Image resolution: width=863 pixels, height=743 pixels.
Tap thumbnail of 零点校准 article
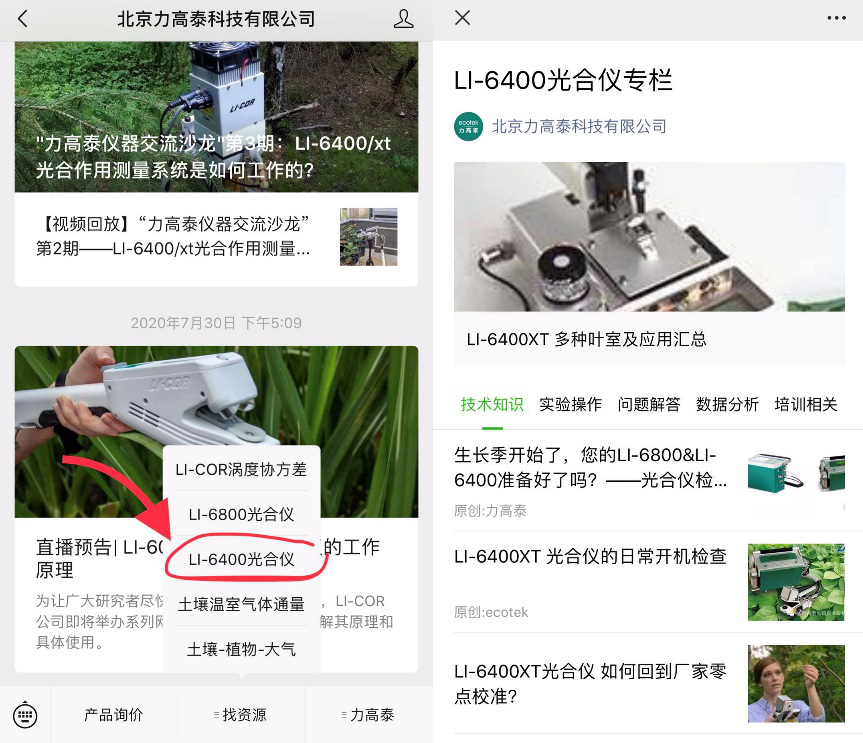[x=796, y=684]
